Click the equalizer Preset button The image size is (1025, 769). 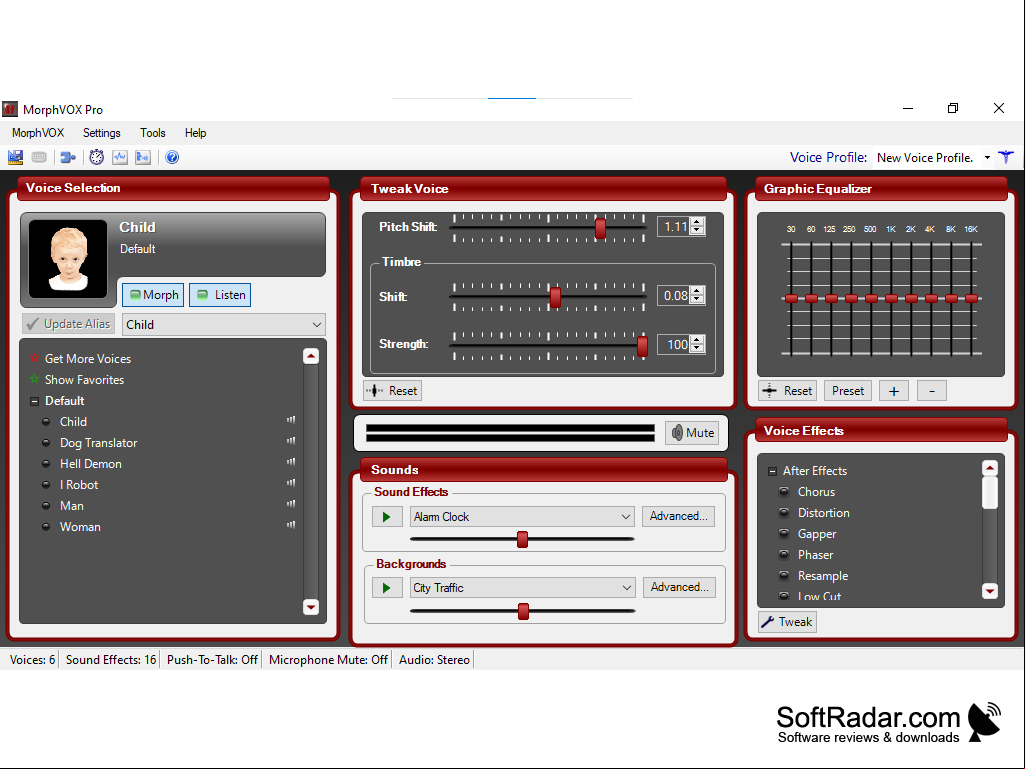(848, 390)
